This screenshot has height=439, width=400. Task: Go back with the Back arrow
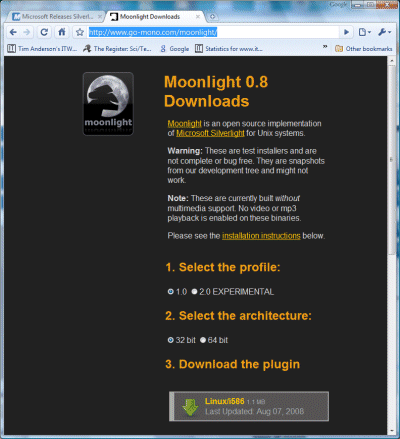point(13,32)
